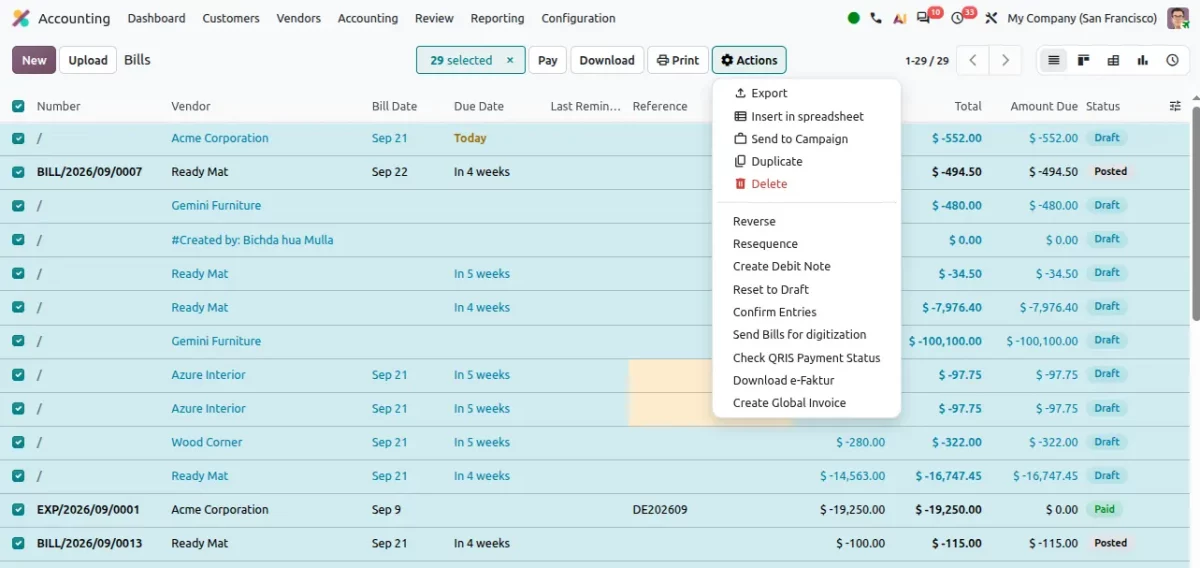Switch to activity view
This screenshot has height=568, width=1200.
1172,60
